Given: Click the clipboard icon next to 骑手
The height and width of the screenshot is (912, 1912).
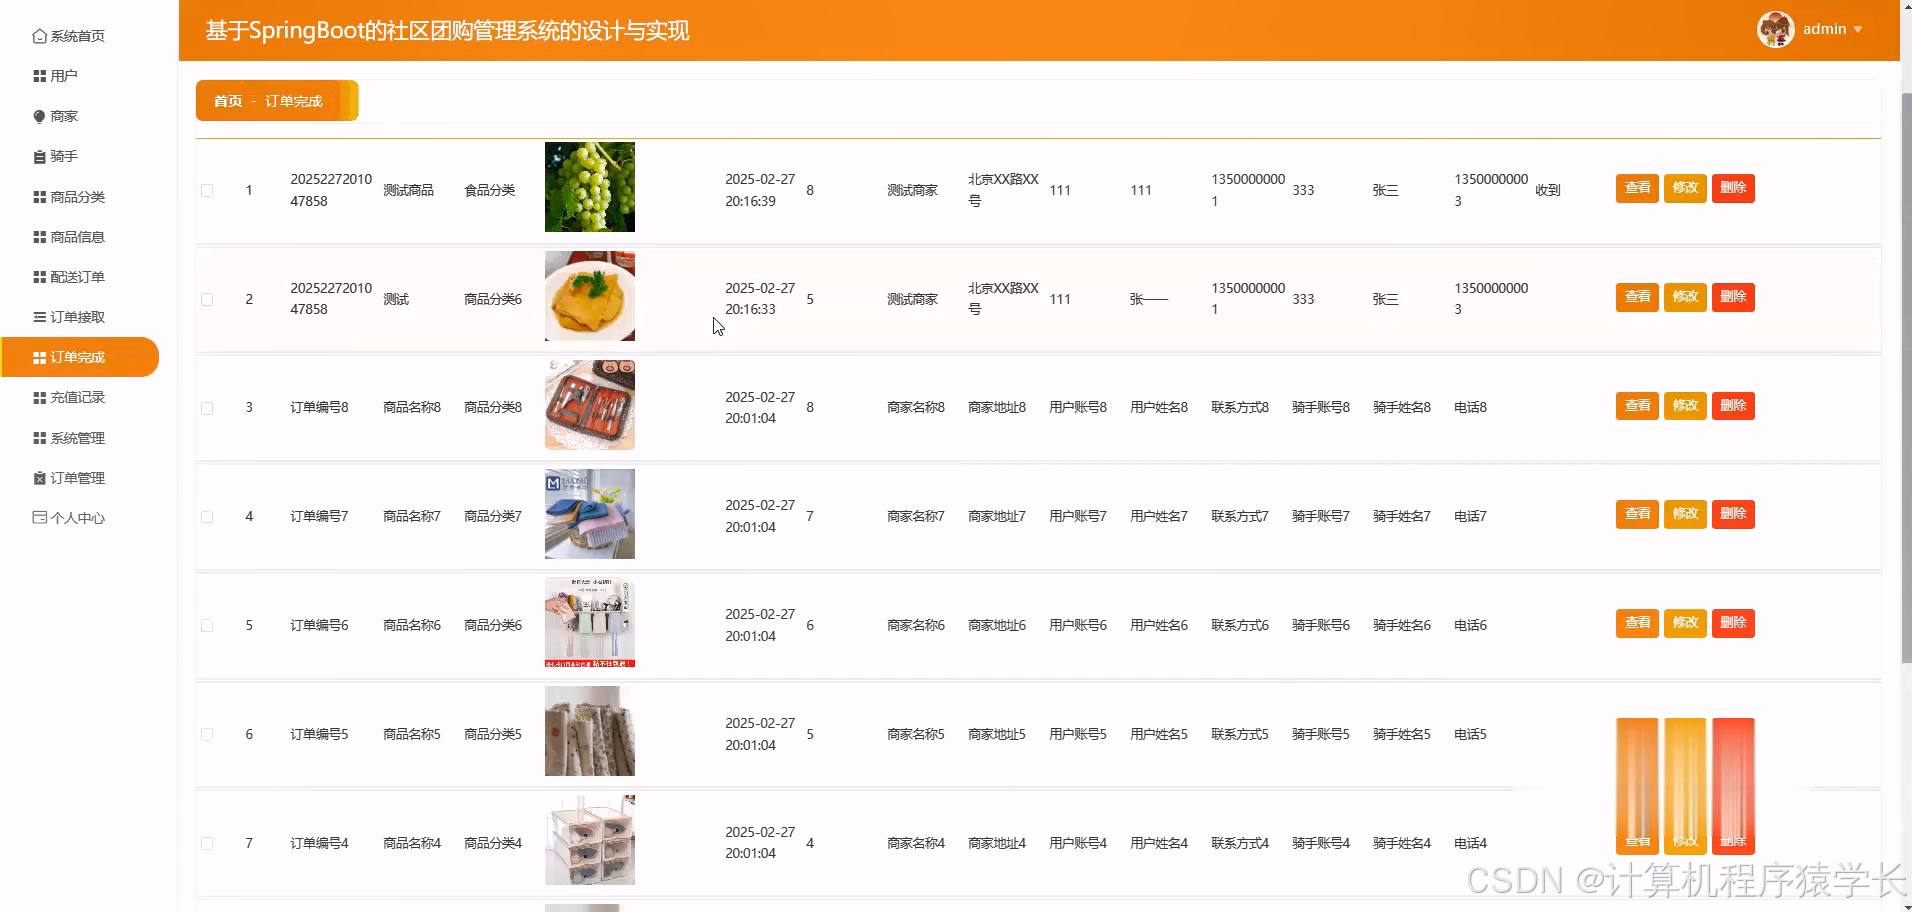Looking at the screenshot, I should [x=39, y=157].
